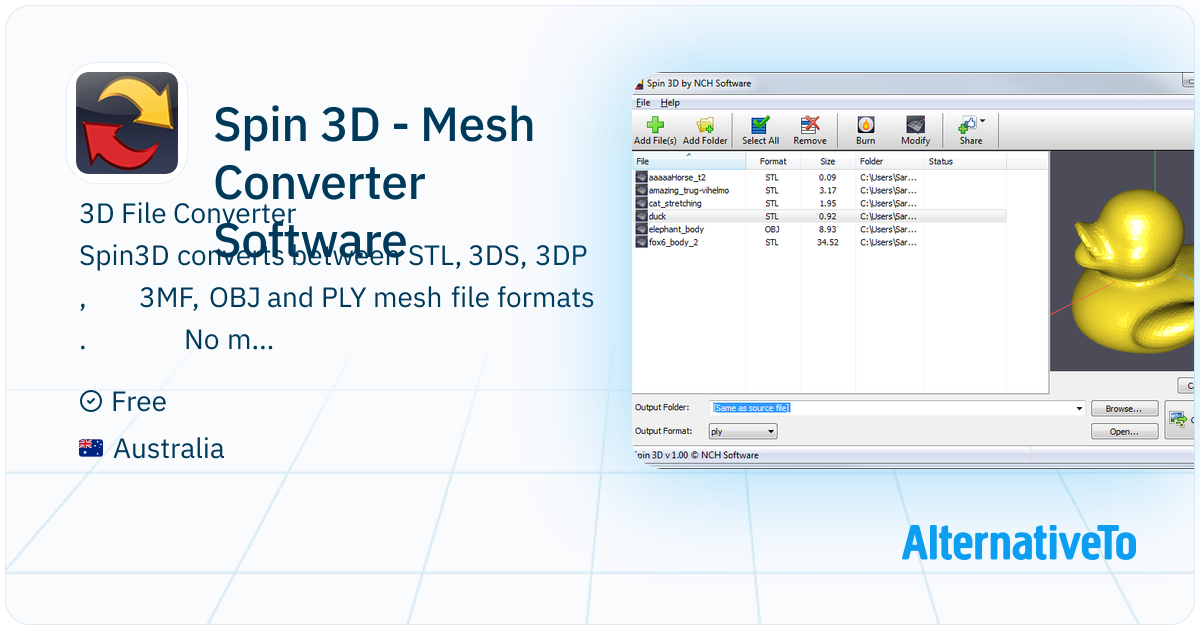Viewport: 1200px width, 630px height.
Task: Open the Modify mesh tool
Action: coord(915,130)
